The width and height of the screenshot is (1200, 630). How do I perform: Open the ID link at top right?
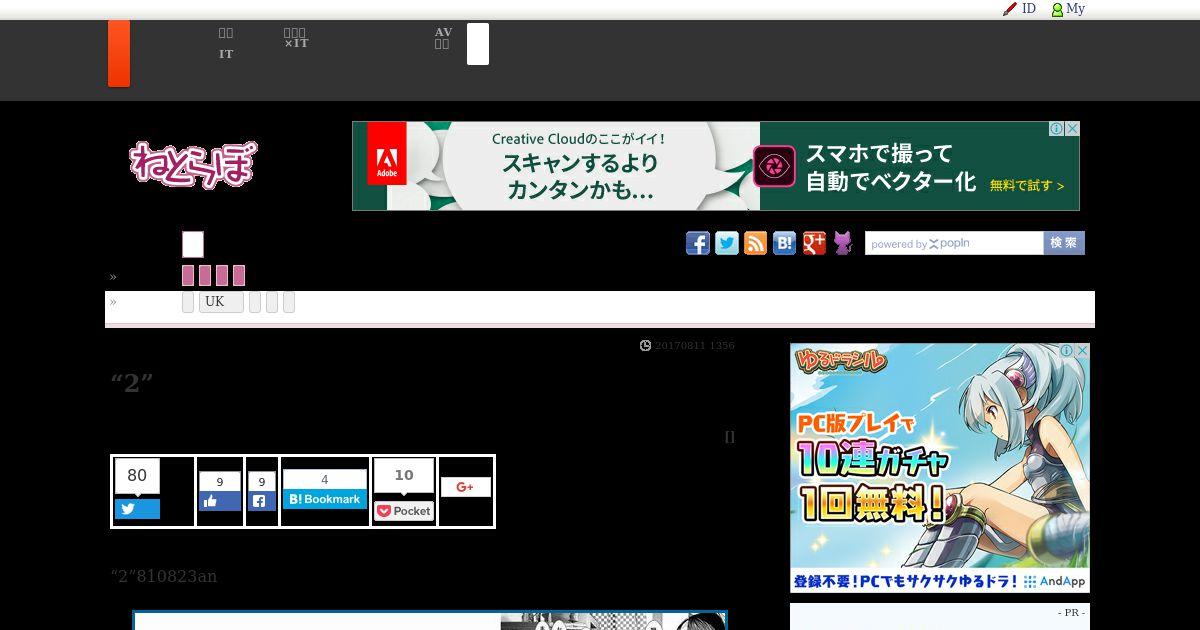click(1029, 9)
